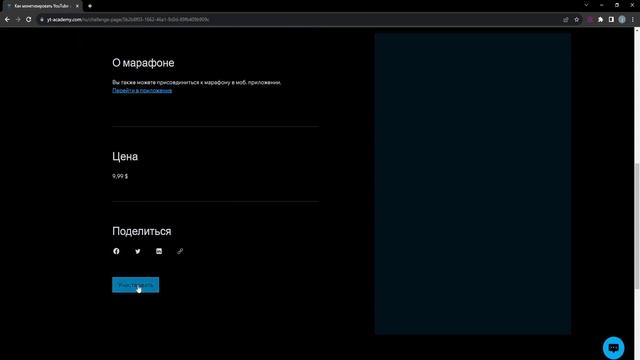
Task: Share this page from the address bar
Action: [566, 20]
